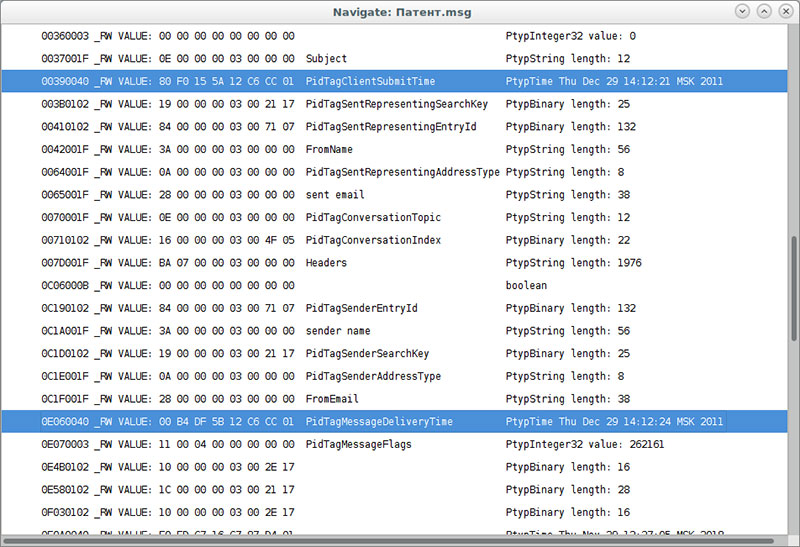
Task: Click the PidTagConversationTopic row
Action: tap(373, 218)
